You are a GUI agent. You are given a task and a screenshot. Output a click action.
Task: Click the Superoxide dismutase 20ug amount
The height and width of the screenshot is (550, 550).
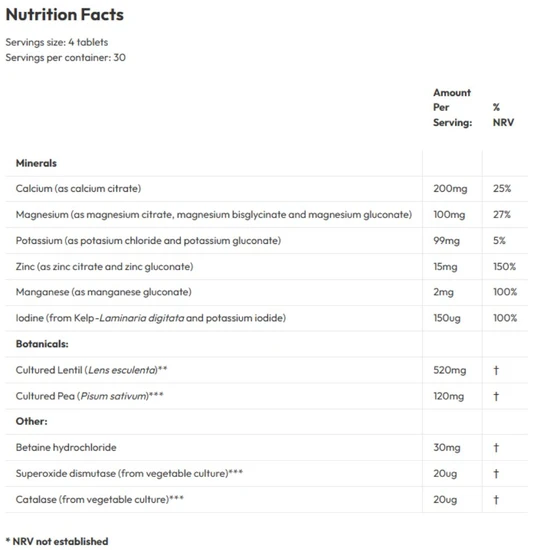(445, 474)
